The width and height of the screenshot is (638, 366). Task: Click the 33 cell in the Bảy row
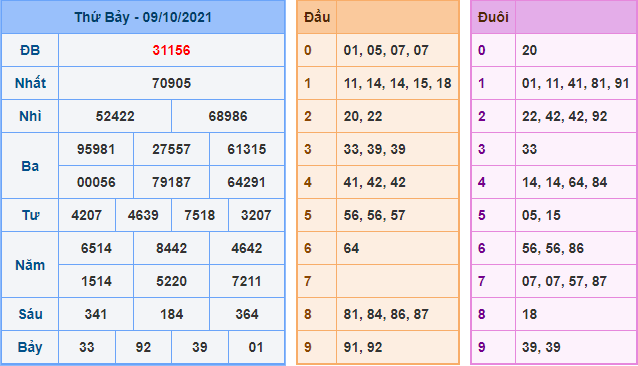[x=87, y=347]
